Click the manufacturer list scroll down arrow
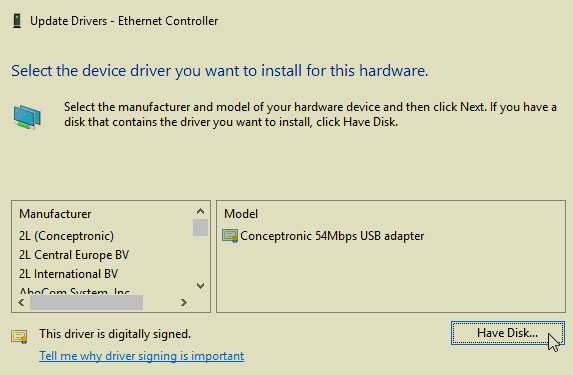The image size is (573, 375). pyautogui.click(x=200, y=285)
